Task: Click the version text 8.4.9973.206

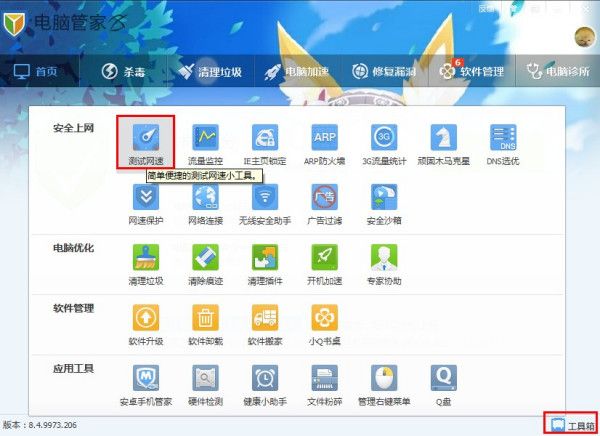Action: pyautogui.click(x=52, y=425)
